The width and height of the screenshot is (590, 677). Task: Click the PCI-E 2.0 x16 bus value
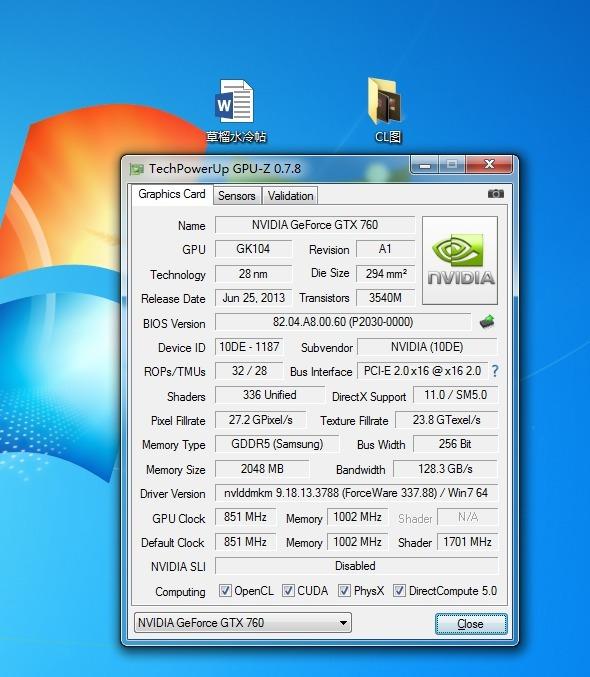422,371
